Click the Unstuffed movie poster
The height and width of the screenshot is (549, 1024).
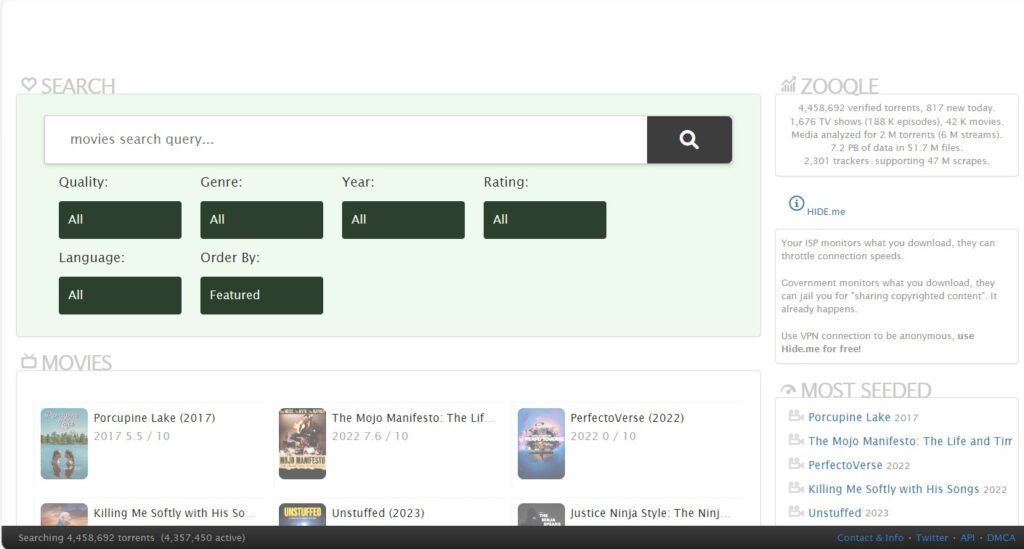302,514
